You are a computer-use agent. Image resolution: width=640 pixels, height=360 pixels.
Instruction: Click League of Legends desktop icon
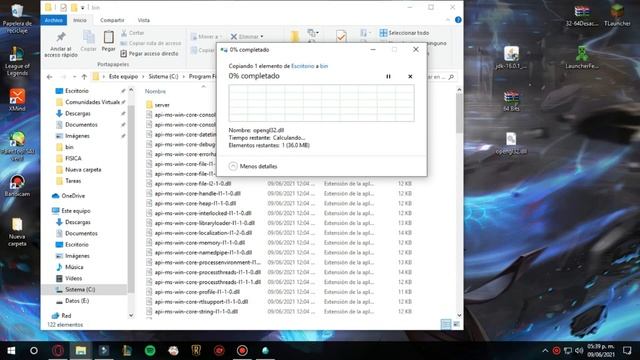point(17,61)
